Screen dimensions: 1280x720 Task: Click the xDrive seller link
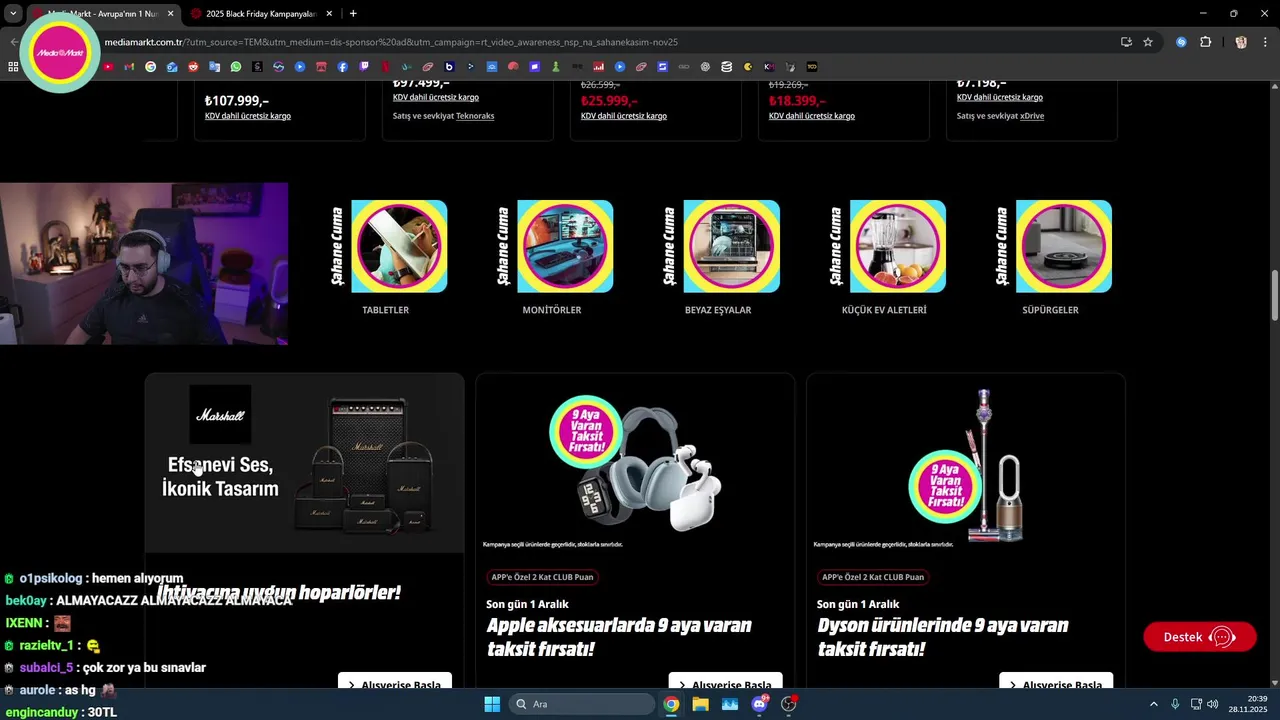click(x=1032, y=116)
